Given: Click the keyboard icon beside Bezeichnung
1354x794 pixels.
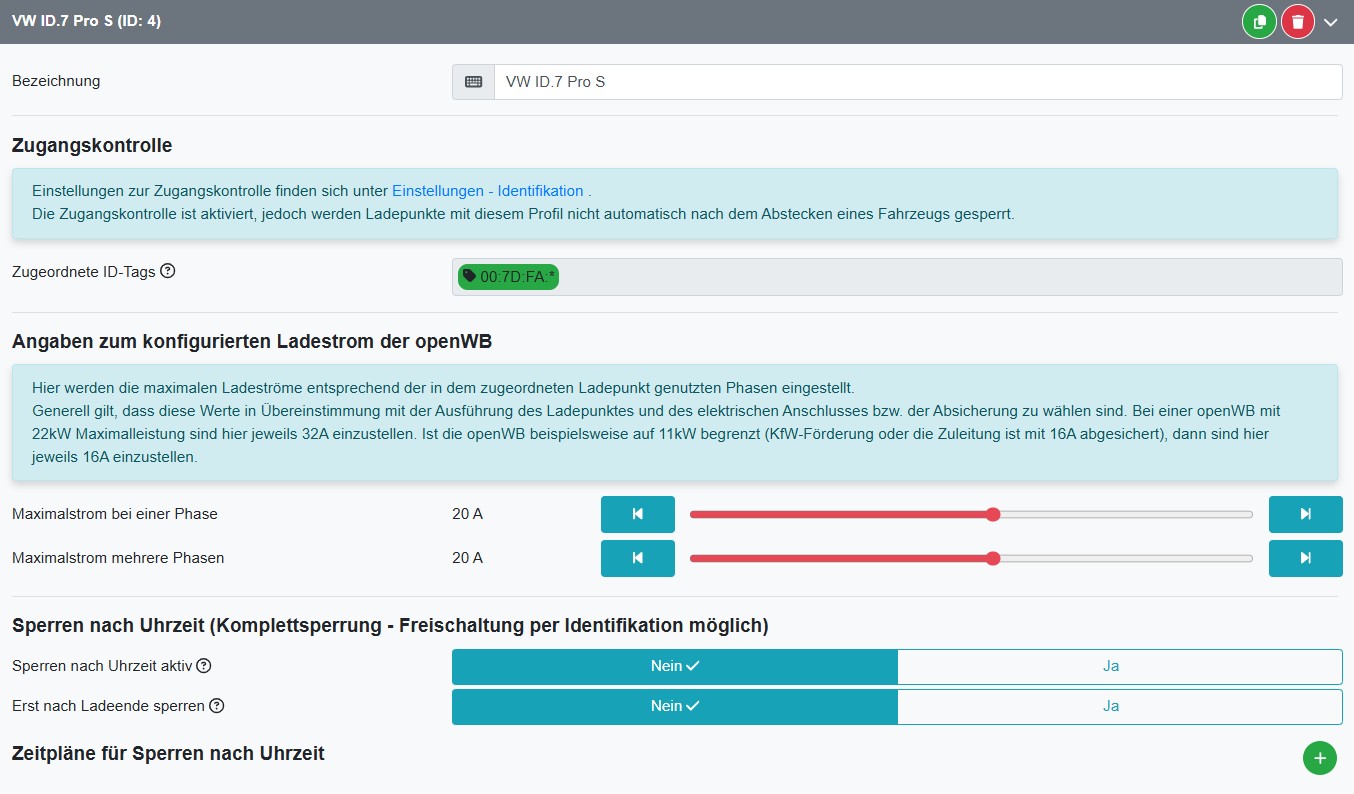Looking at the screenshot, I should [473, 82].
